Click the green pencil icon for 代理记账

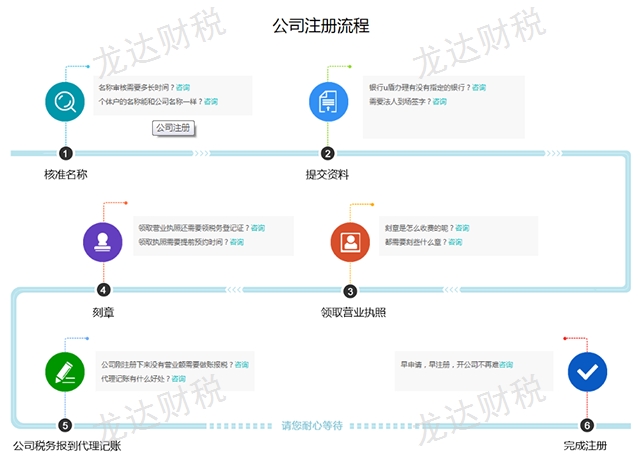(x=65, y=372)
